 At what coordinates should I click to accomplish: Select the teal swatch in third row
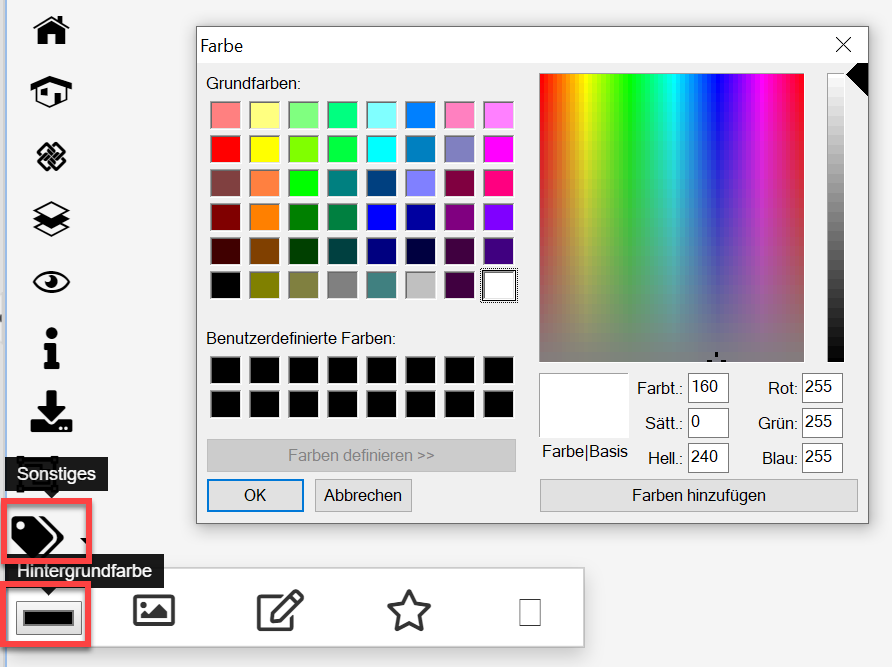pos(342,183)
